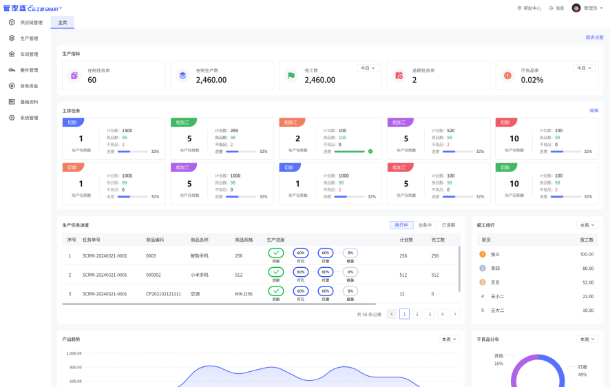610x387 pixels.
Task: Open the 车间管理 house icon in sidebar
Action: (12, 54)
